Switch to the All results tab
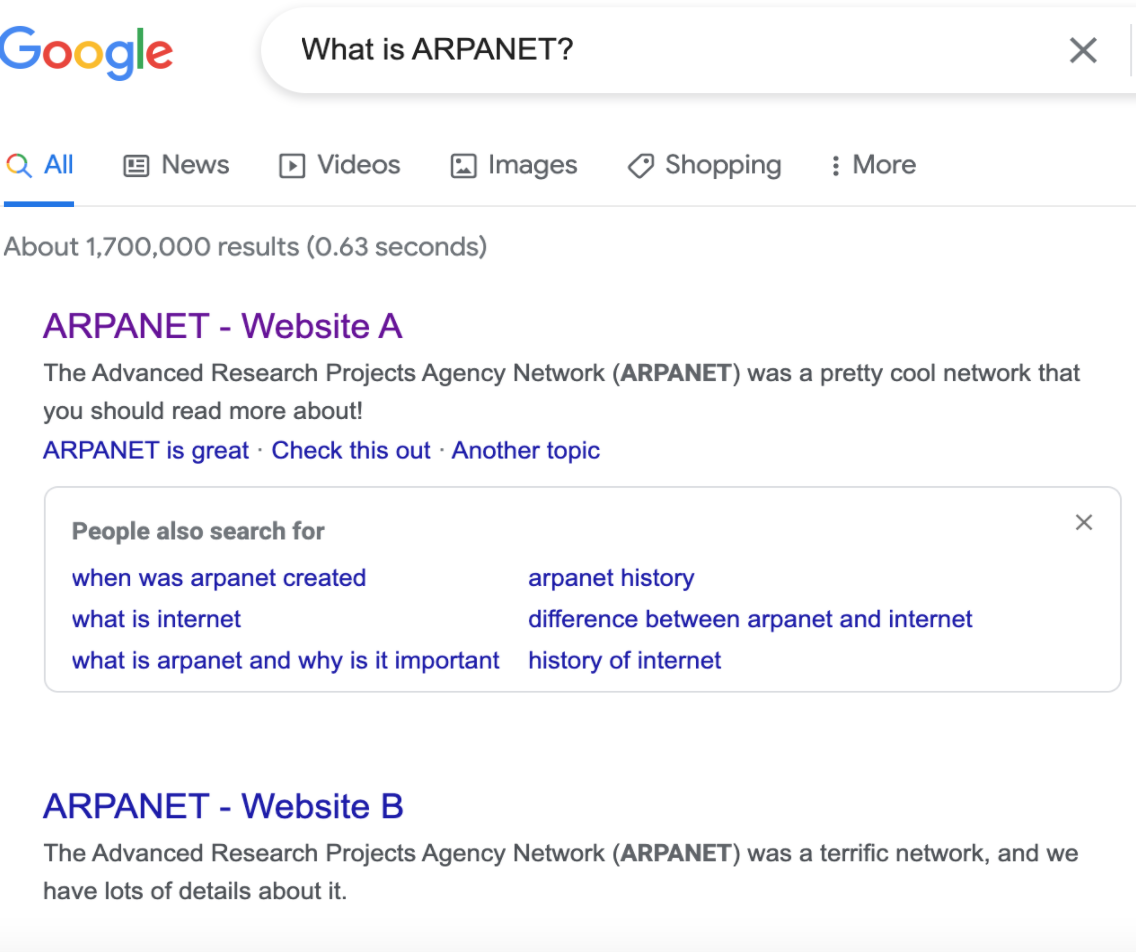 [x=47, y=165]
